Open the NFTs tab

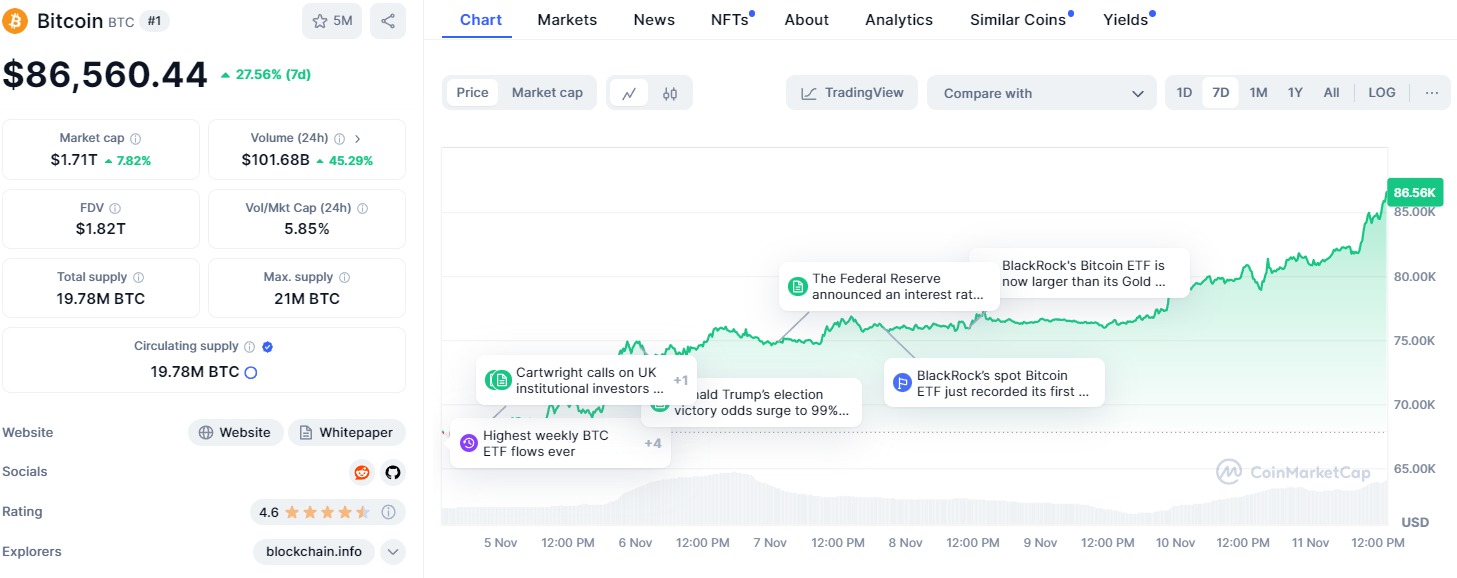(x=730, y=20)
